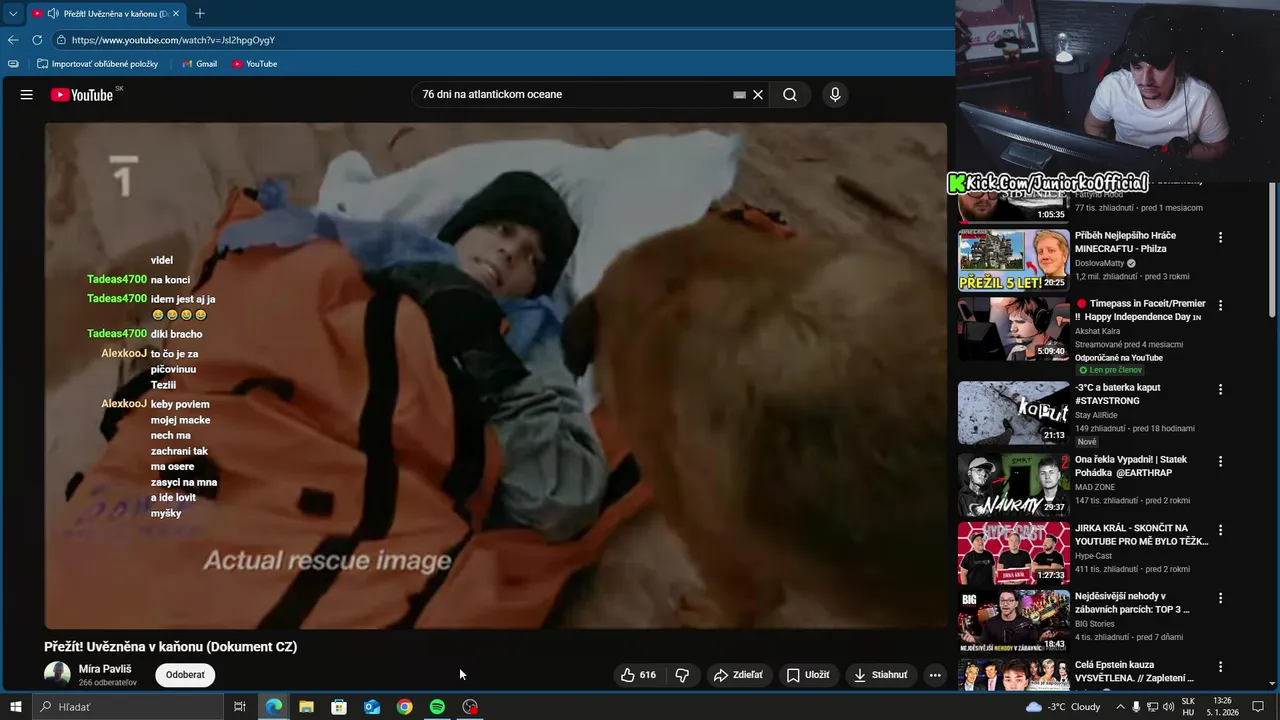Click the page scrollbar on right edge

coord(1273,250)
